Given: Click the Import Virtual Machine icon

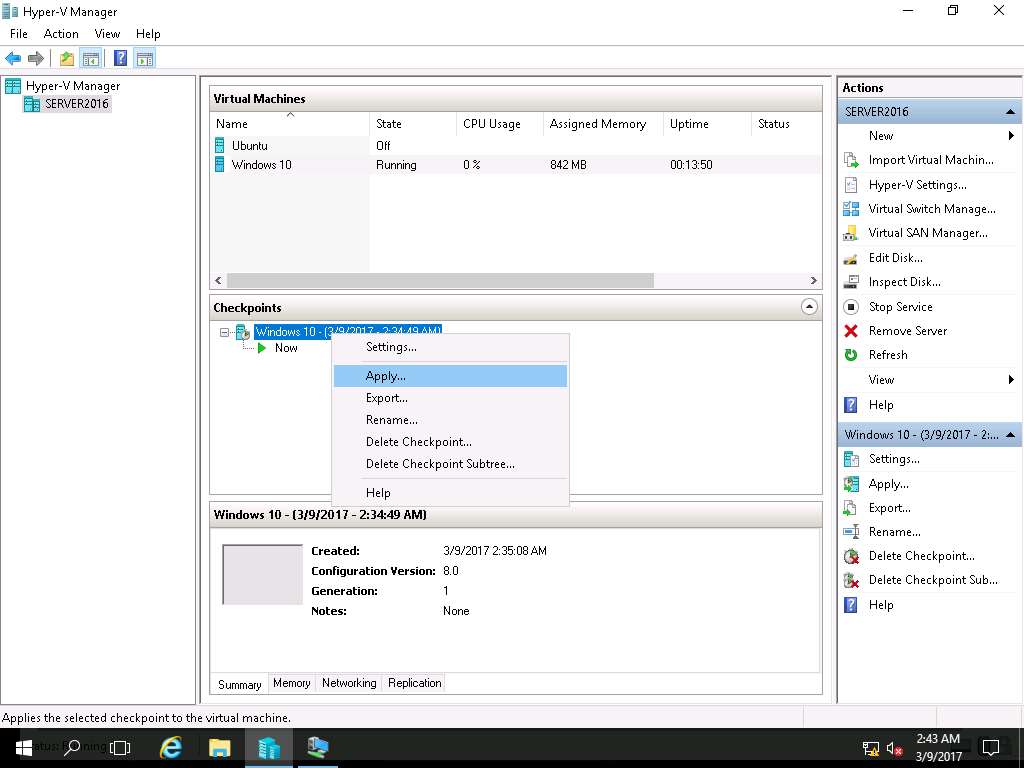Looking at the screenshot, I should 851,160.
